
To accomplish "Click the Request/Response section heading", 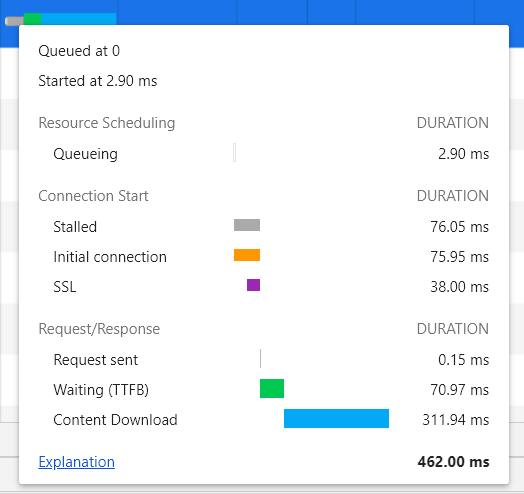I will [99, 329].
